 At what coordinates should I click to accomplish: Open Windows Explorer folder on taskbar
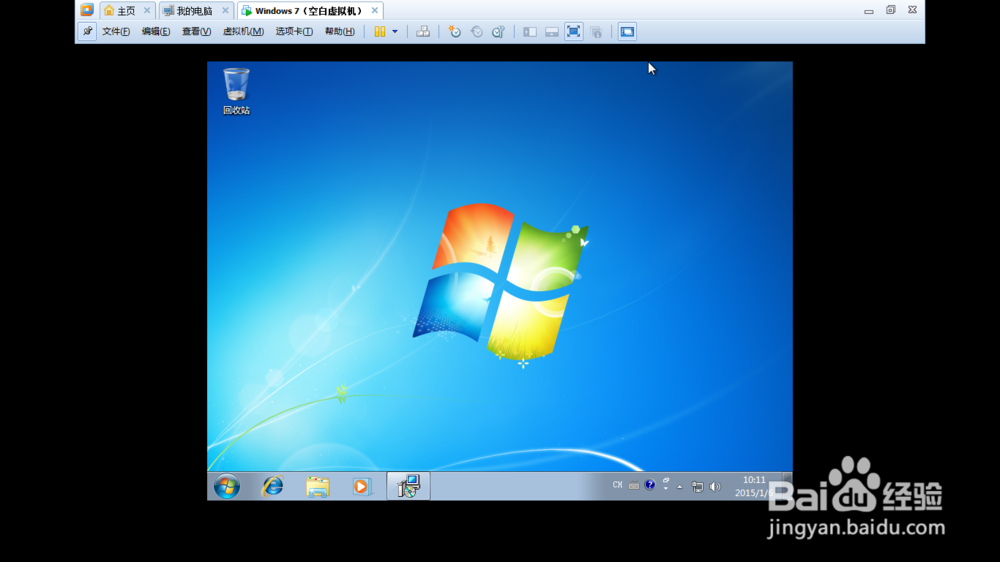coord(318,487)
